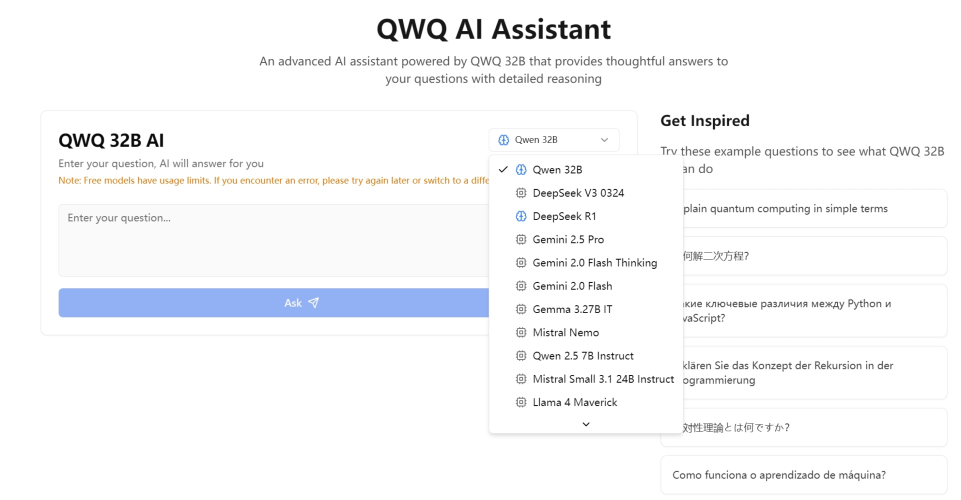Select the German recursion example question

coord(804,372)
